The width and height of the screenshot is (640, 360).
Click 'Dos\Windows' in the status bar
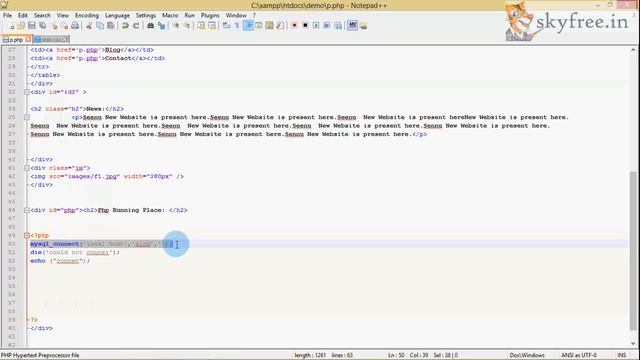[527, 355]
